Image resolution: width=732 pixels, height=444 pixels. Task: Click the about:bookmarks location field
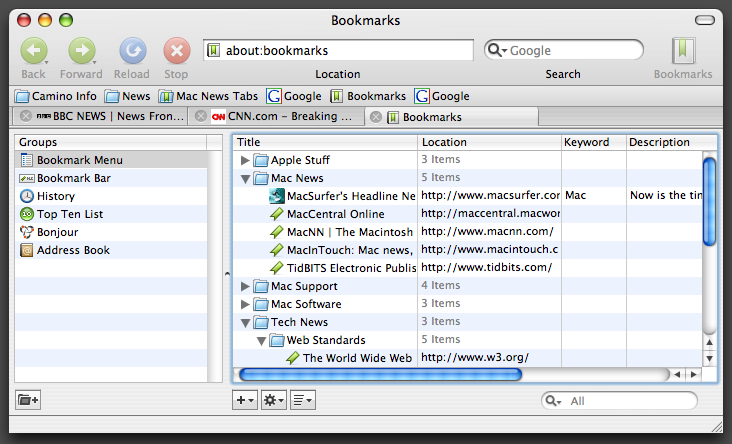(x=338, y=50)
